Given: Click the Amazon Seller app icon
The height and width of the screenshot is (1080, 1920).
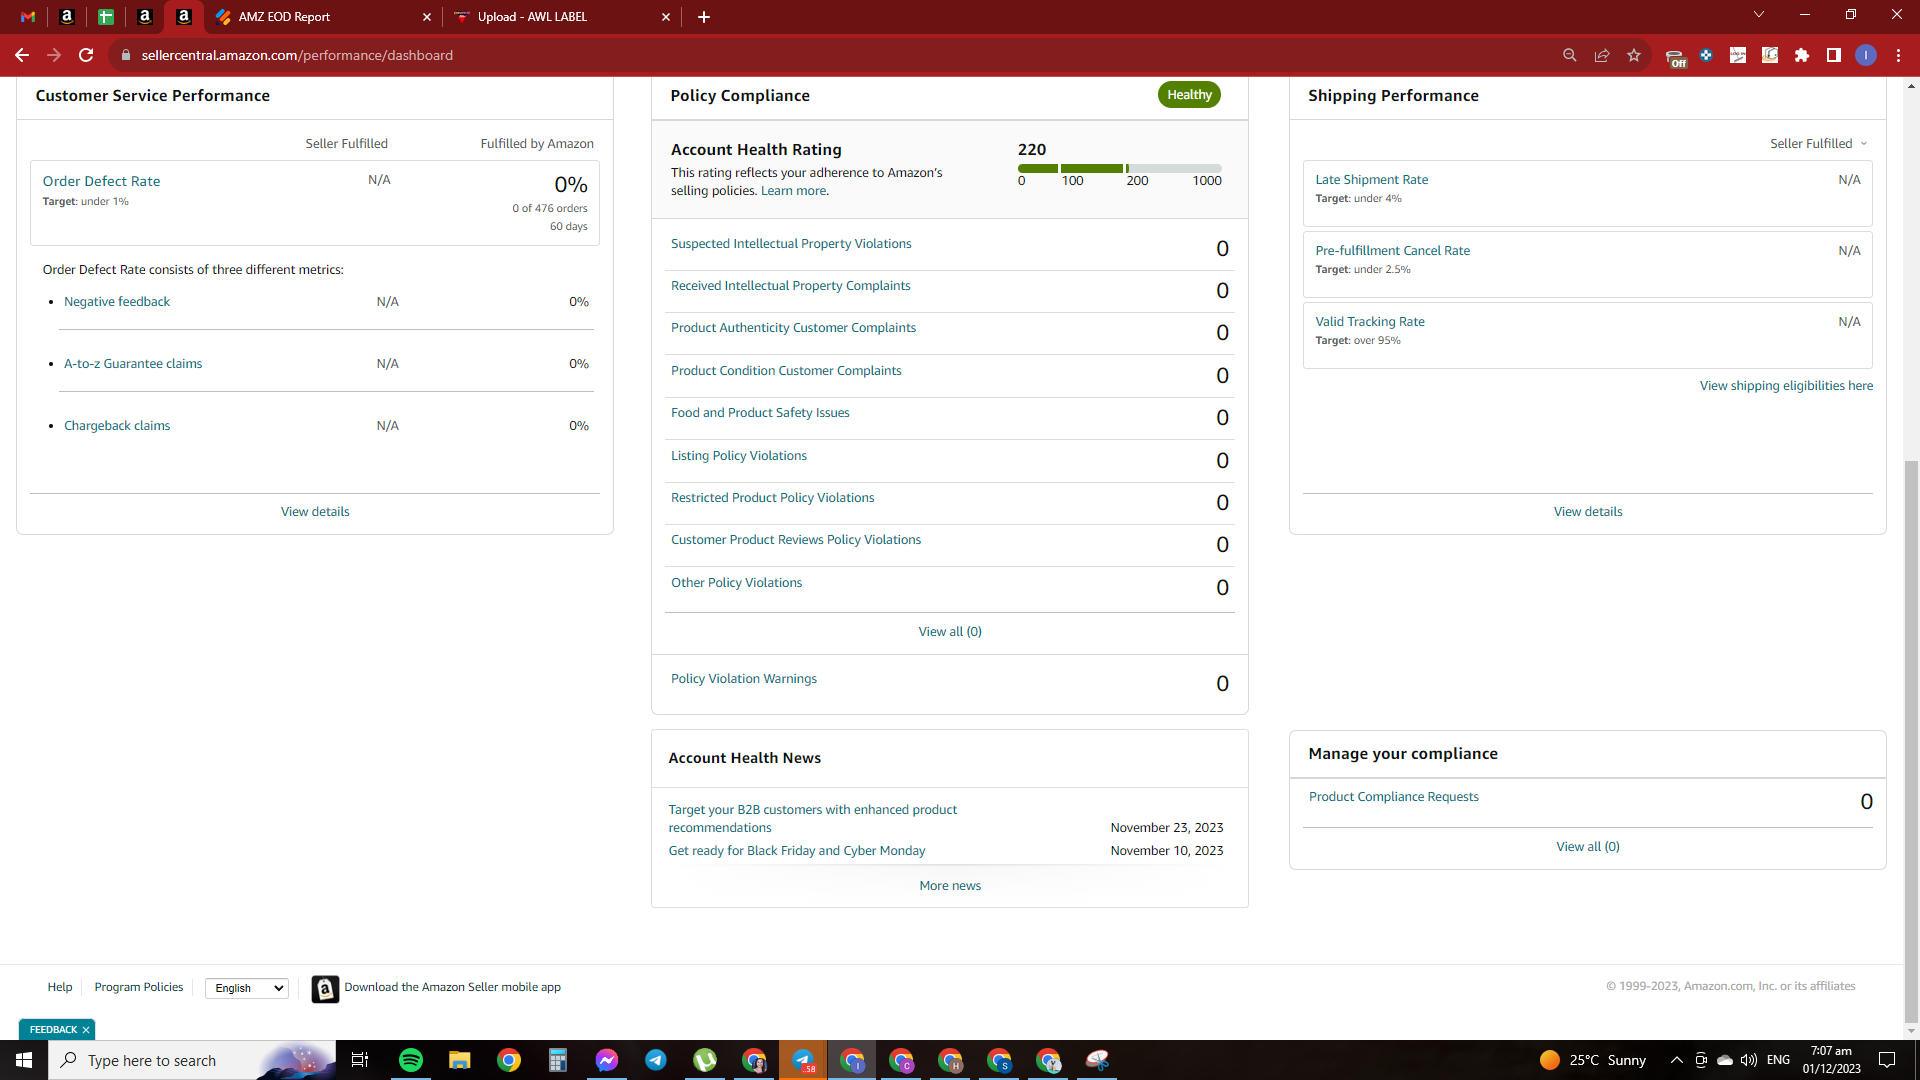Looking at the screenshot, I should click(x=325, y=989).
